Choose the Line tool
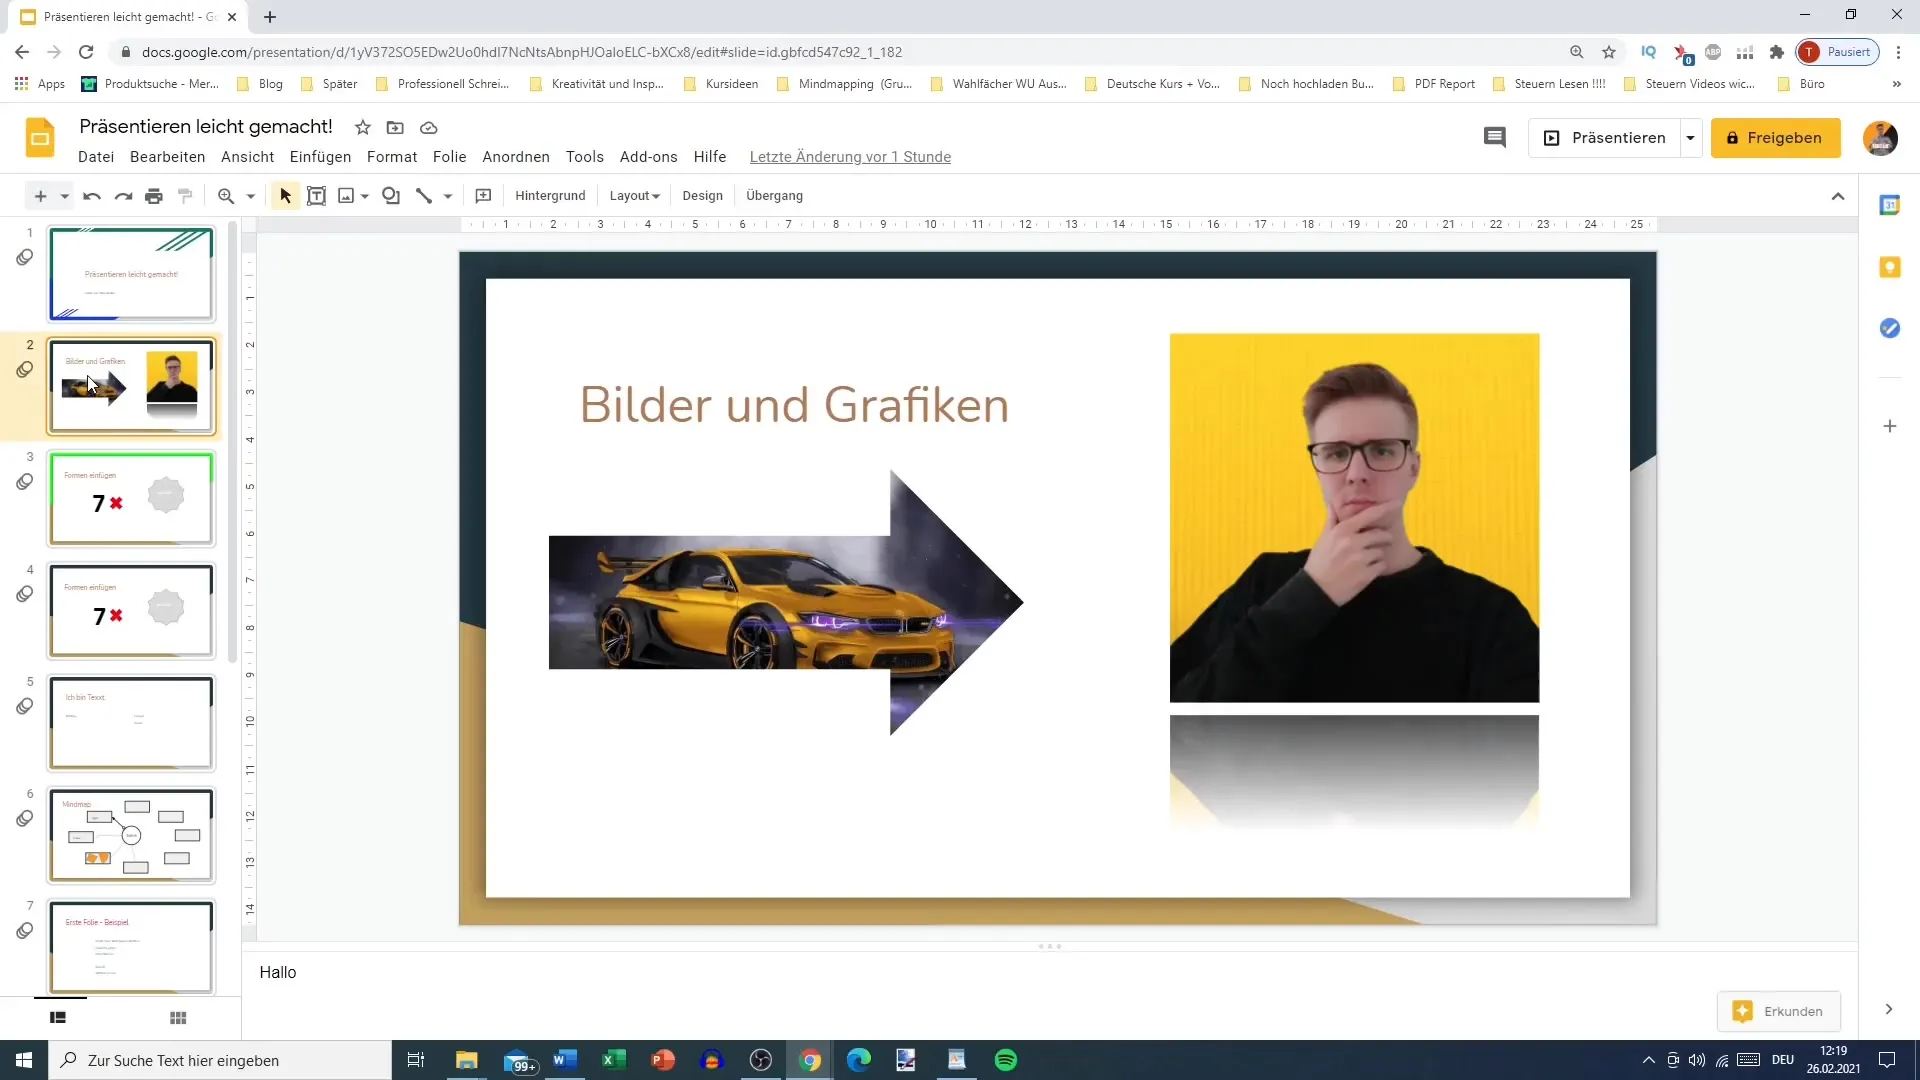 [424, 196]
